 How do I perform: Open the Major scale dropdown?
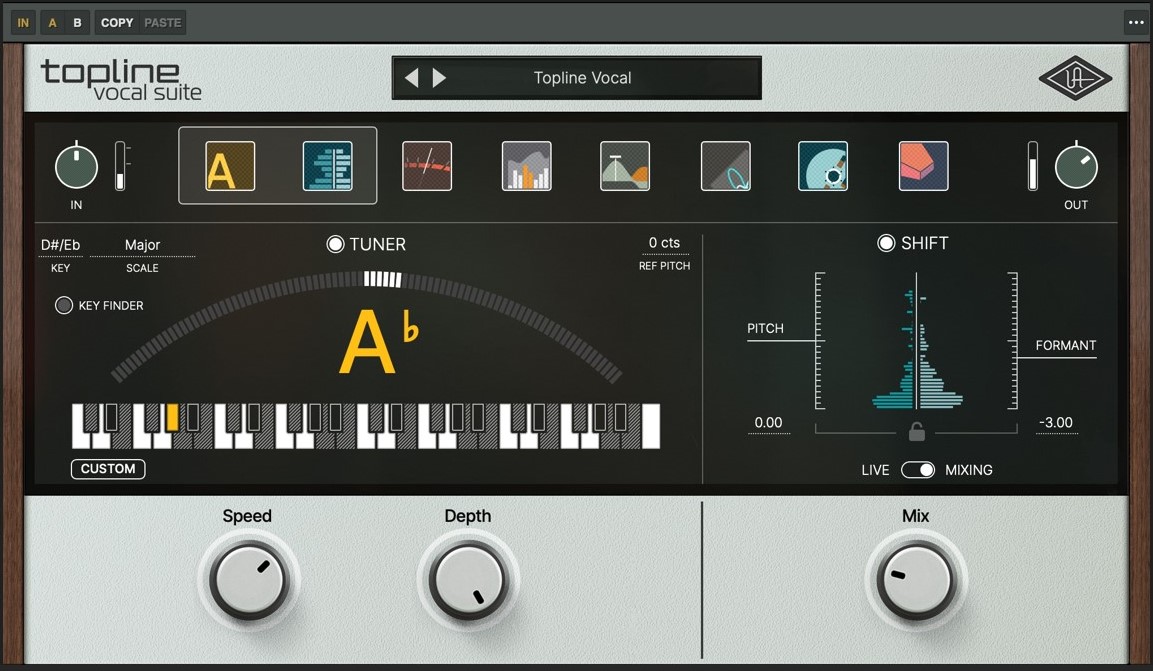[x=142, y=245]
